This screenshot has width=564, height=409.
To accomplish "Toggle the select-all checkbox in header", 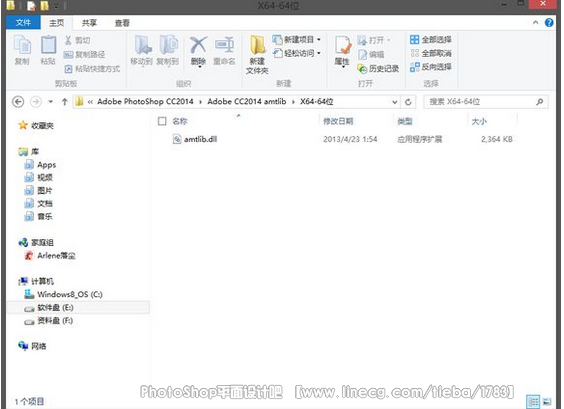I will tap(162, 121).
